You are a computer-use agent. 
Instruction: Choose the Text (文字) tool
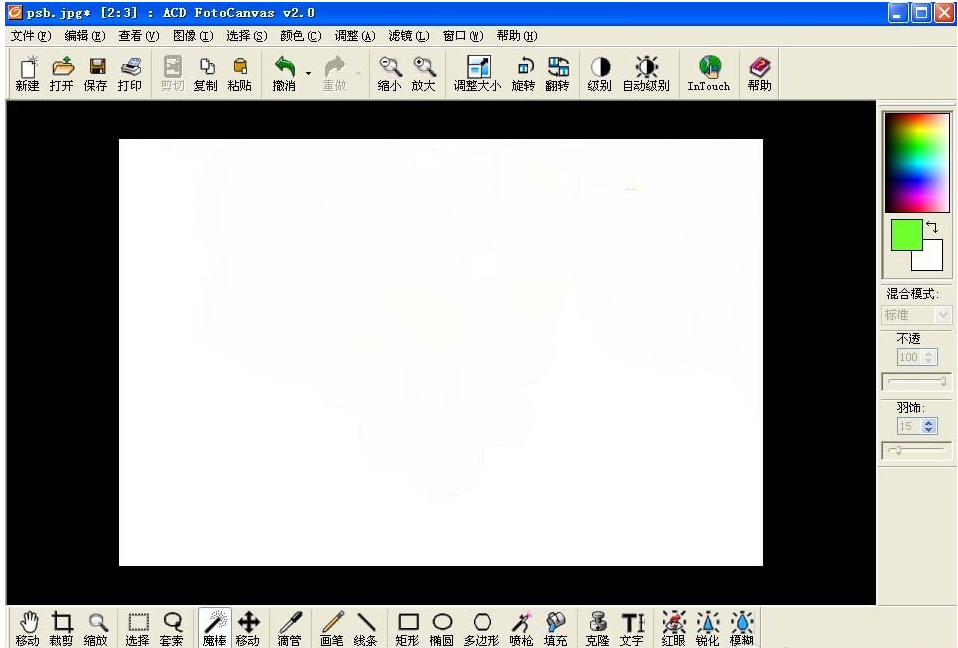[632, 627]
